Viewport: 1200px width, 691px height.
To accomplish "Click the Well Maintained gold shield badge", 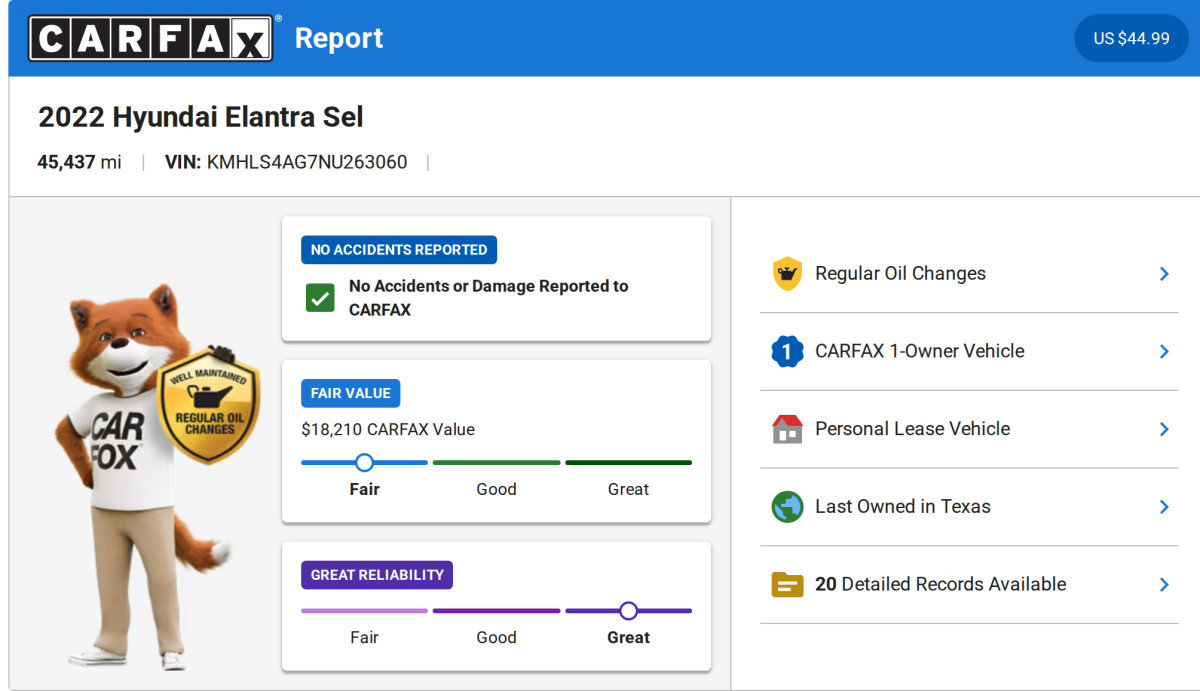I will click(x=209, y=406).
